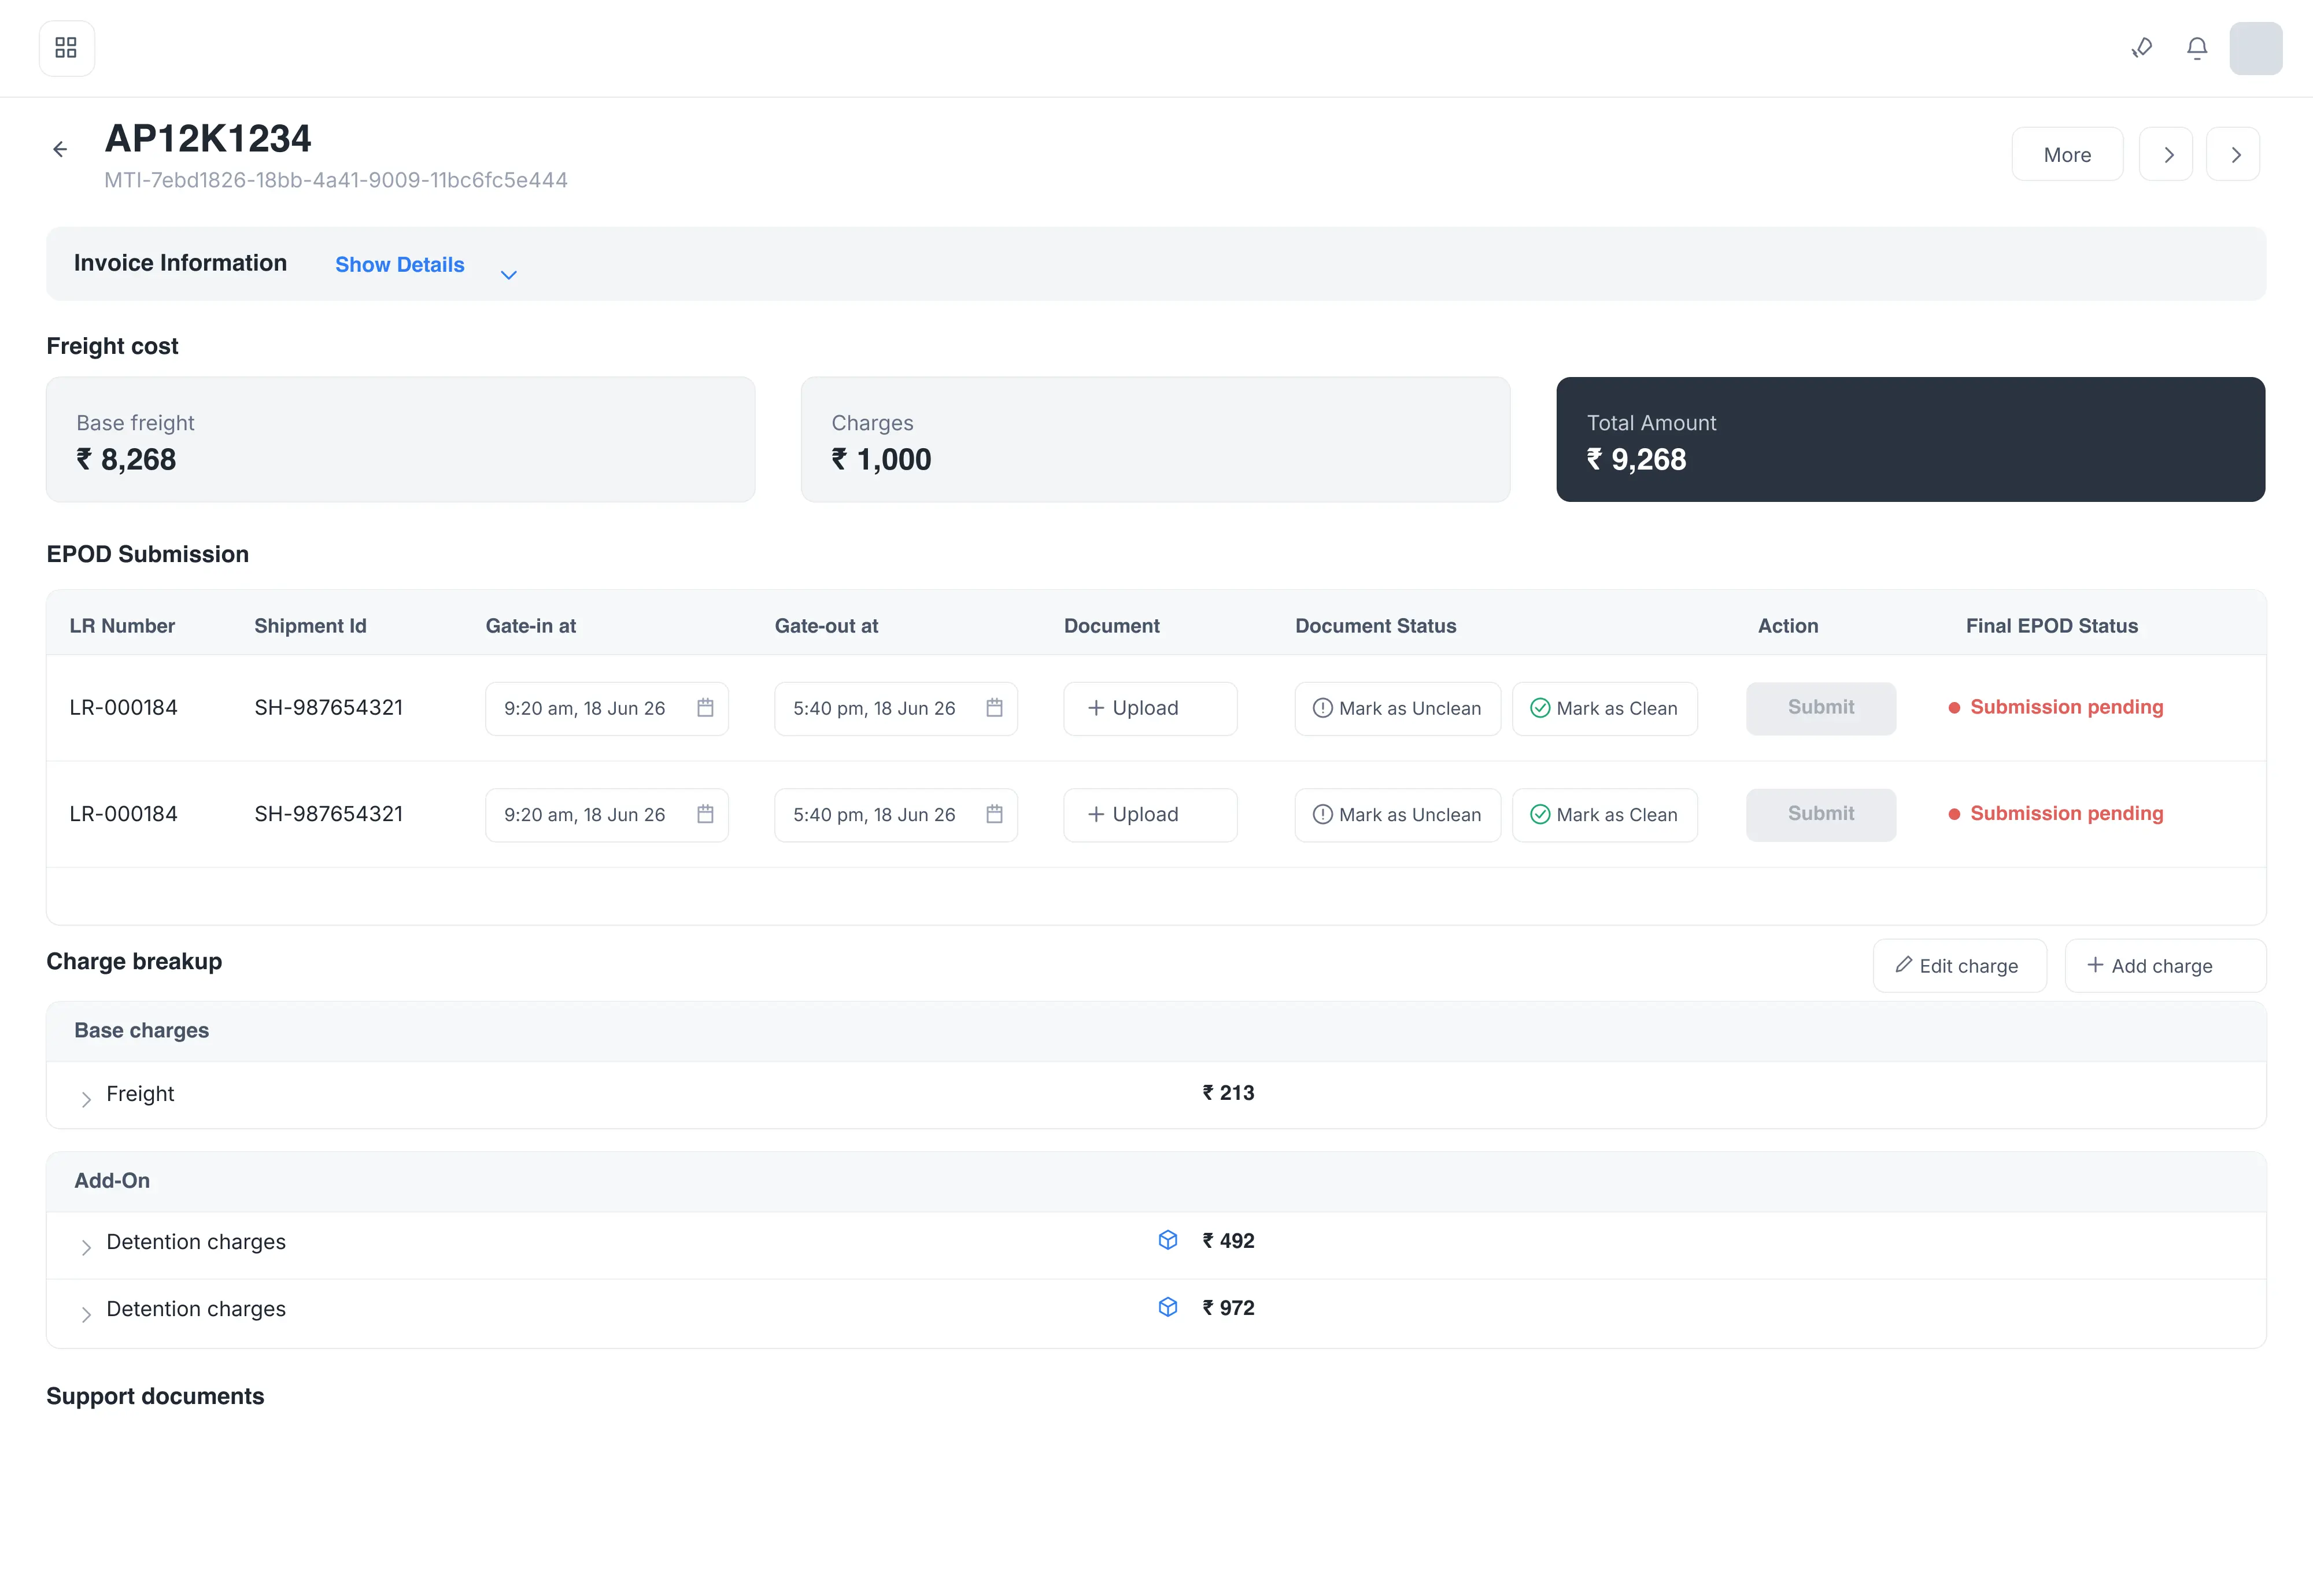Click LR Number column header
The height and width of the screenshot is (1596, 2313).
tap(122, 626)
